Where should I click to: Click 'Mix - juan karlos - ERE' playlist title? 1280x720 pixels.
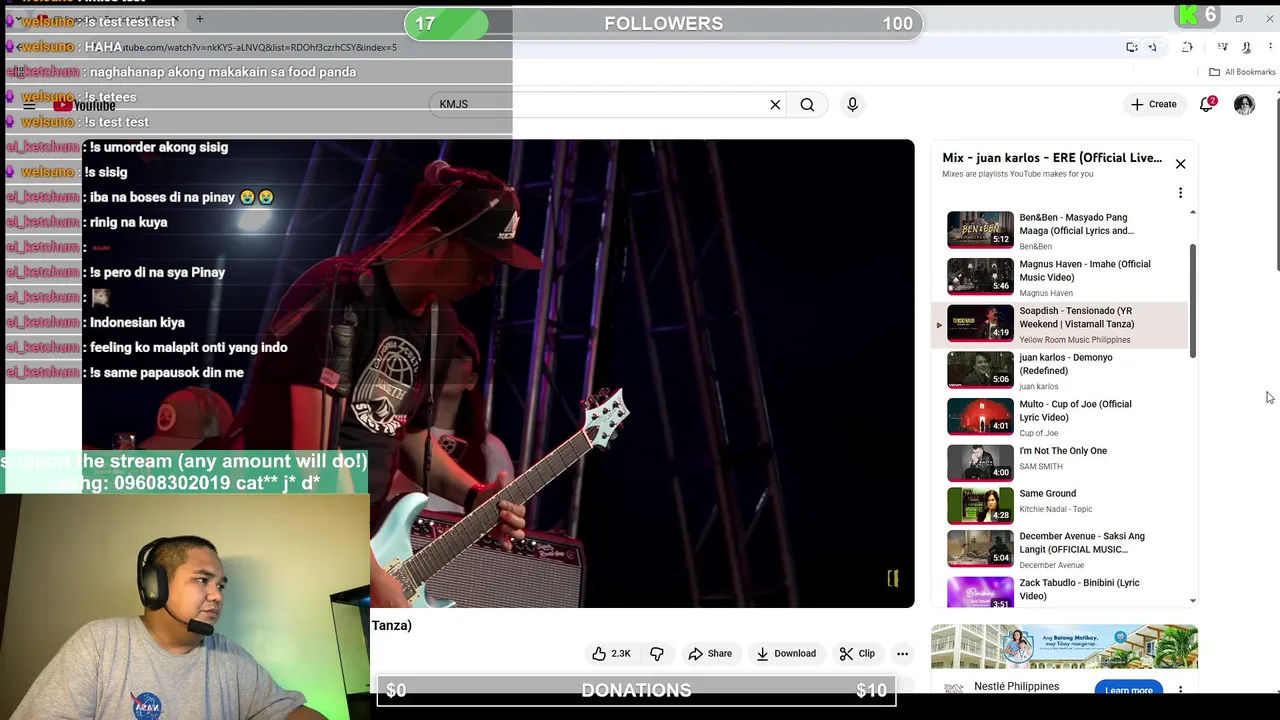1052,158
